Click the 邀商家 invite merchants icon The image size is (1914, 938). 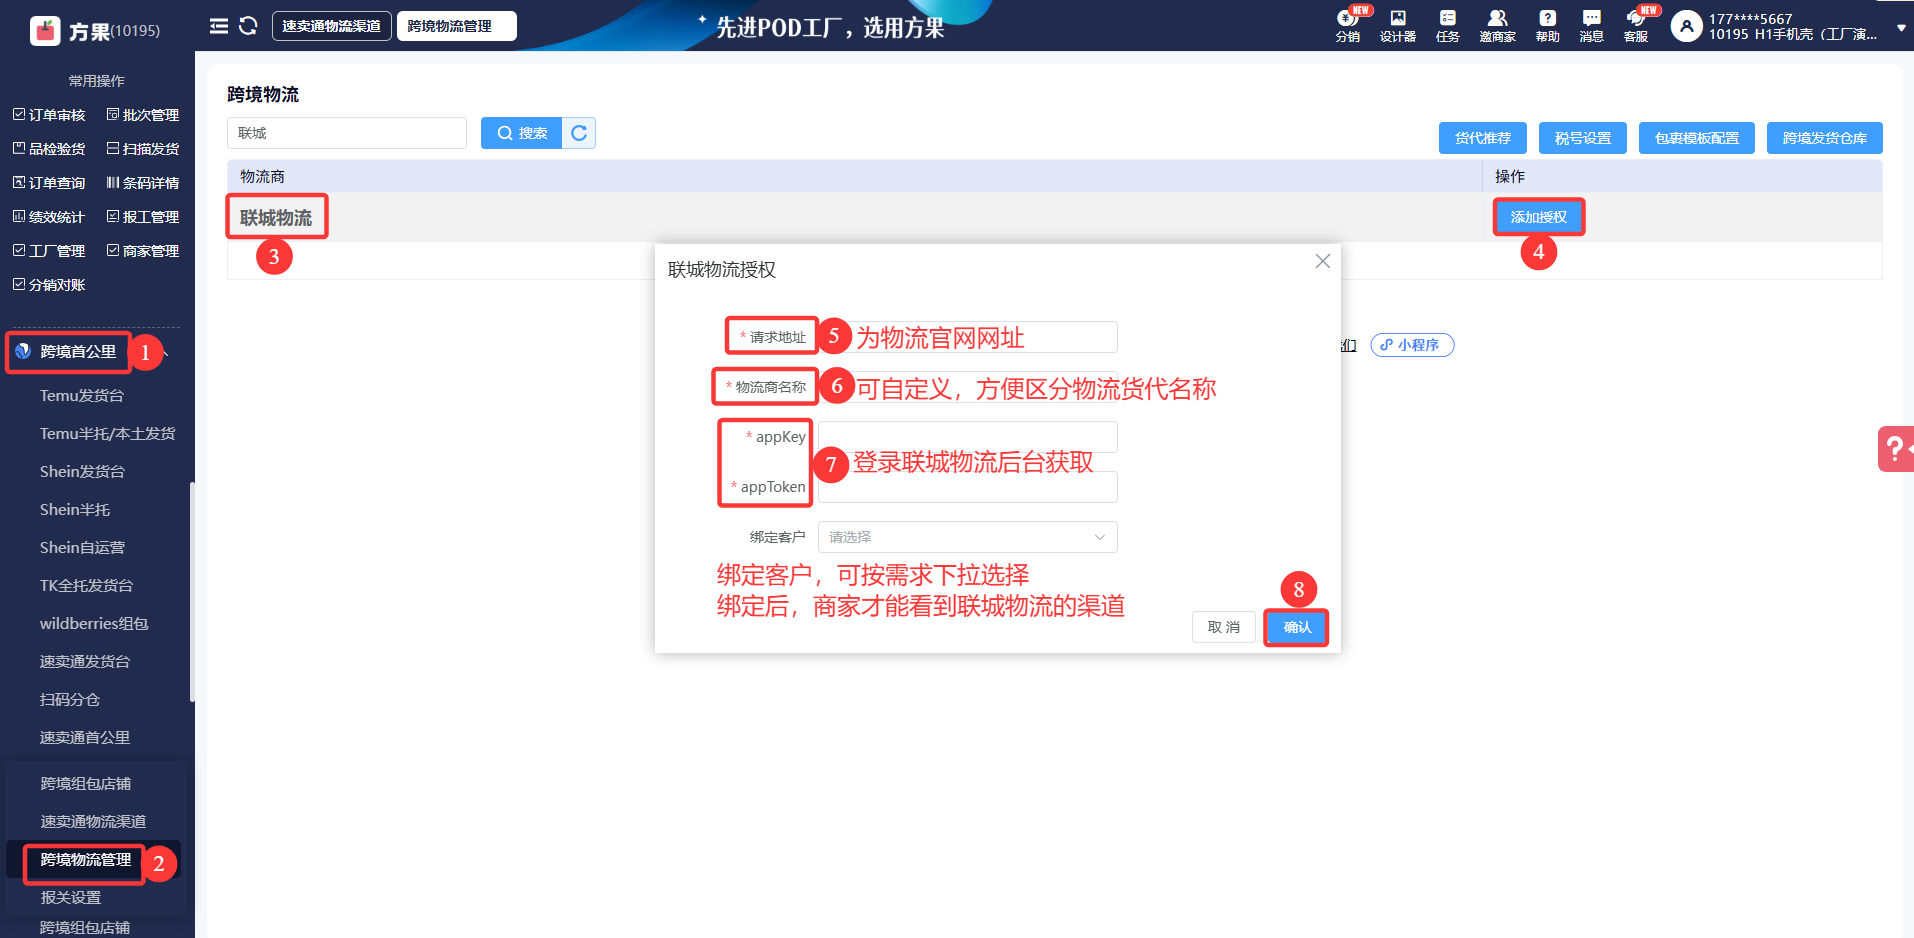[x=1497, y=25]
